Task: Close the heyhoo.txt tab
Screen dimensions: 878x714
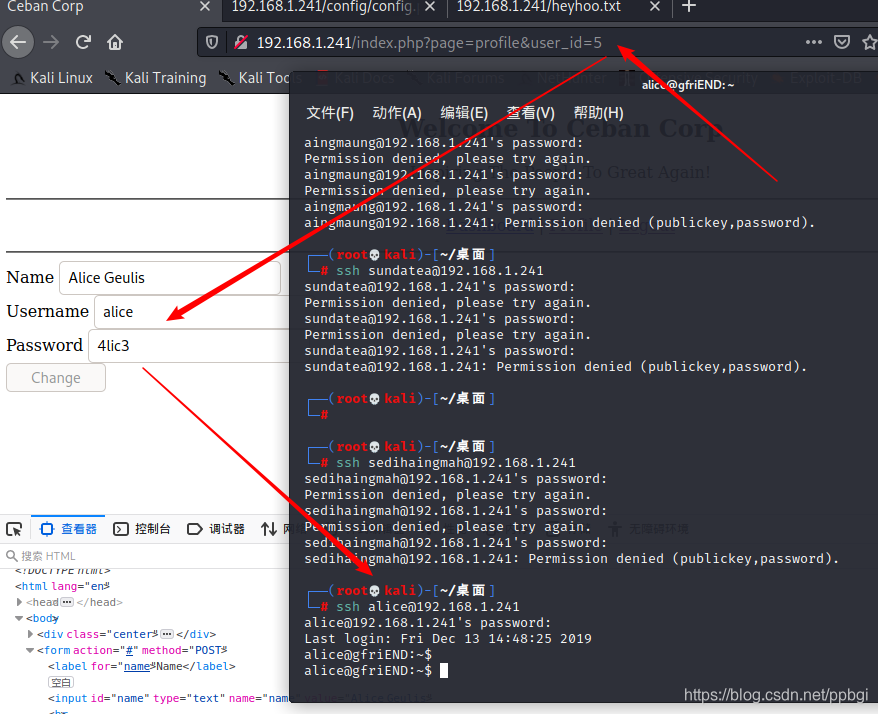Action: coord(655,7)
